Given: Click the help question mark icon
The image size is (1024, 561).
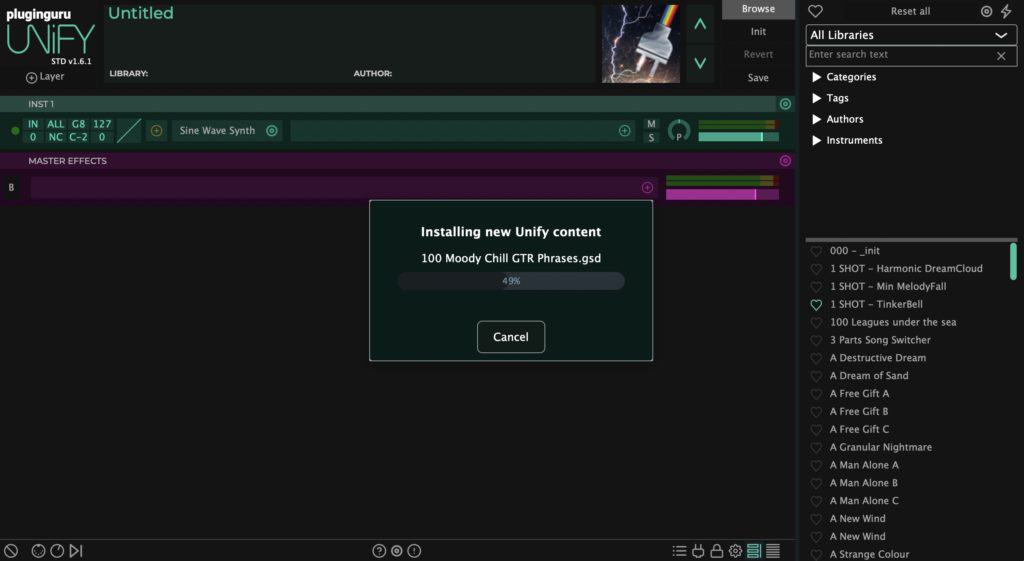Looking at the screenshot, I should pyautogui.click(x=379, y=551).
